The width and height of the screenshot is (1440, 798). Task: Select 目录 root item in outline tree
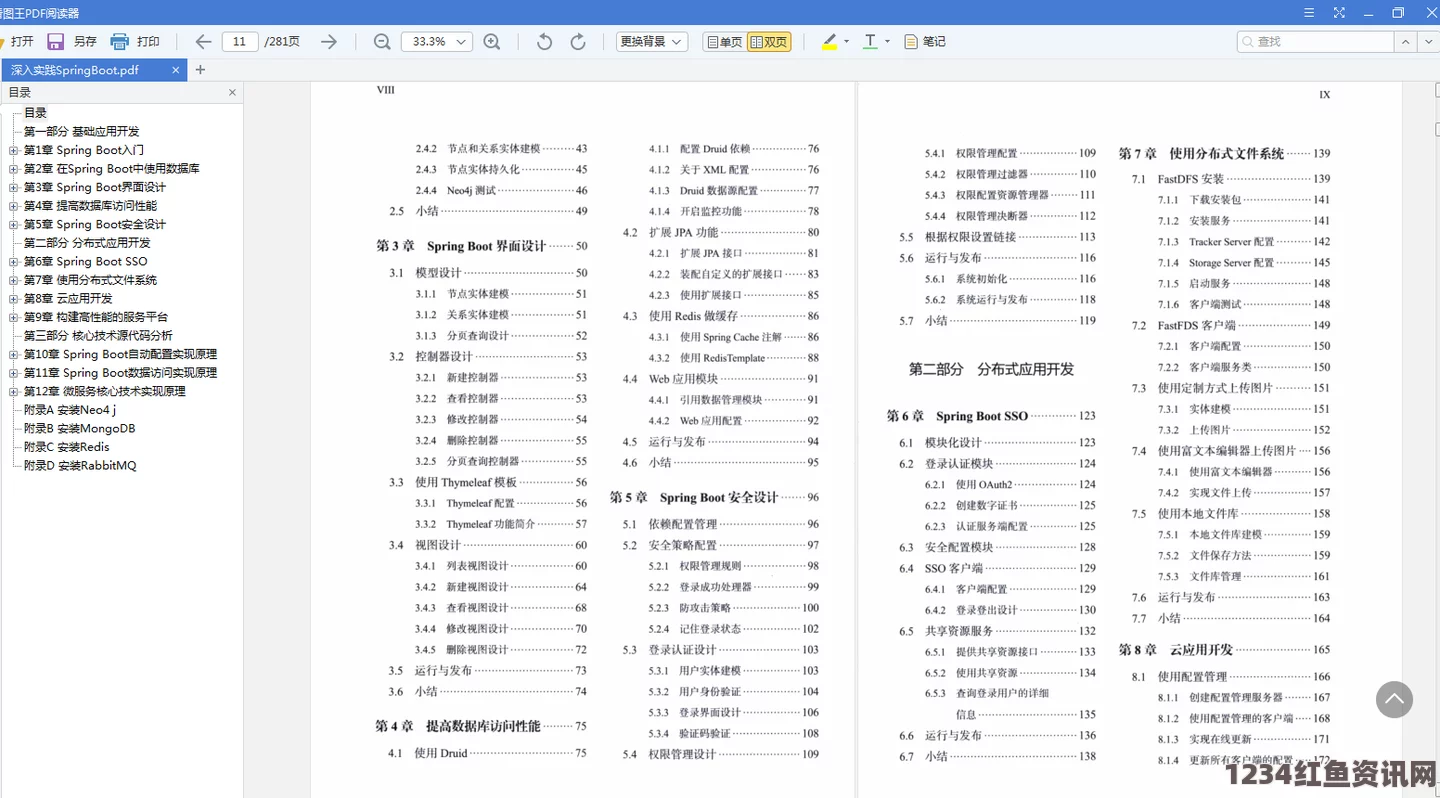click(35, 113)
